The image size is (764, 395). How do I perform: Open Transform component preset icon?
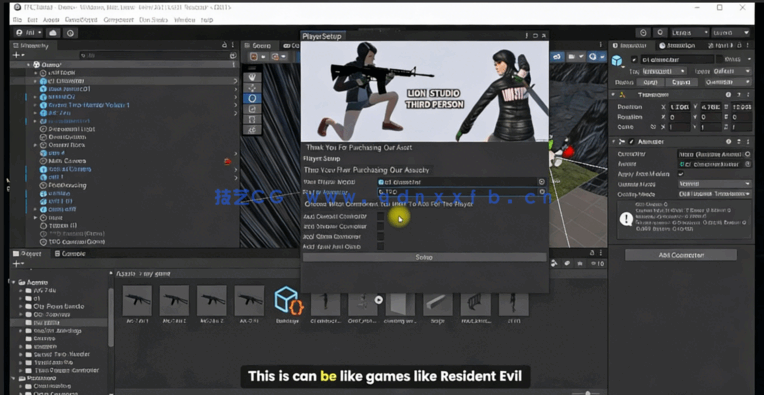[x=738, y=94]
